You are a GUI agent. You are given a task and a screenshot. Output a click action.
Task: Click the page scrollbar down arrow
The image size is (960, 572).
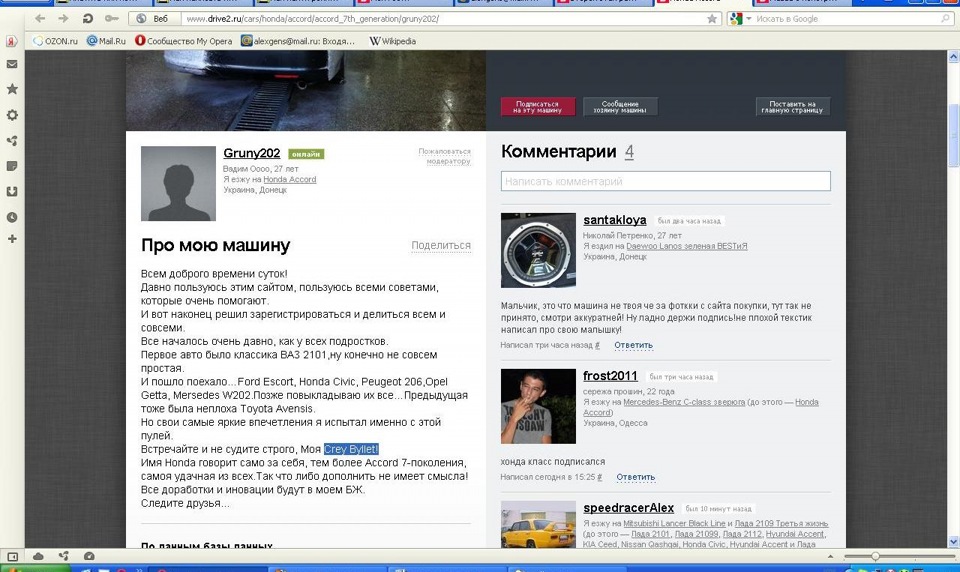pyautogui.click(x=953, y=542)
